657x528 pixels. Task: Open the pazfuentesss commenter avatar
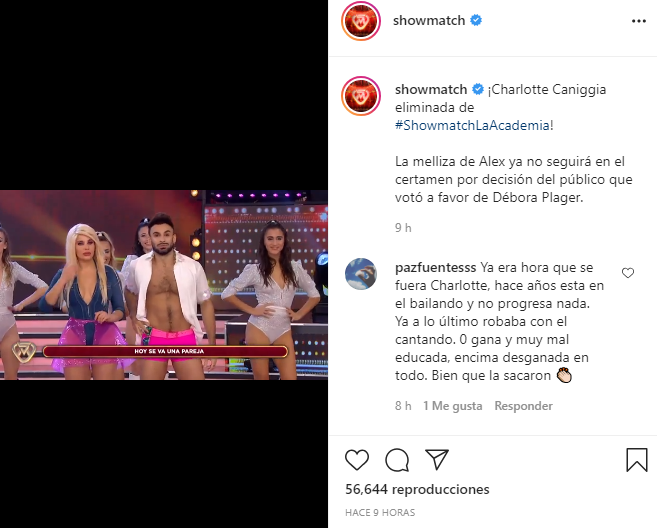pos(361,274)
